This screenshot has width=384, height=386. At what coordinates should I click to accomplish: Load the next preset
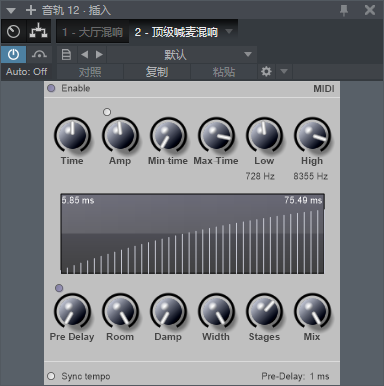[x=99, y=54]
